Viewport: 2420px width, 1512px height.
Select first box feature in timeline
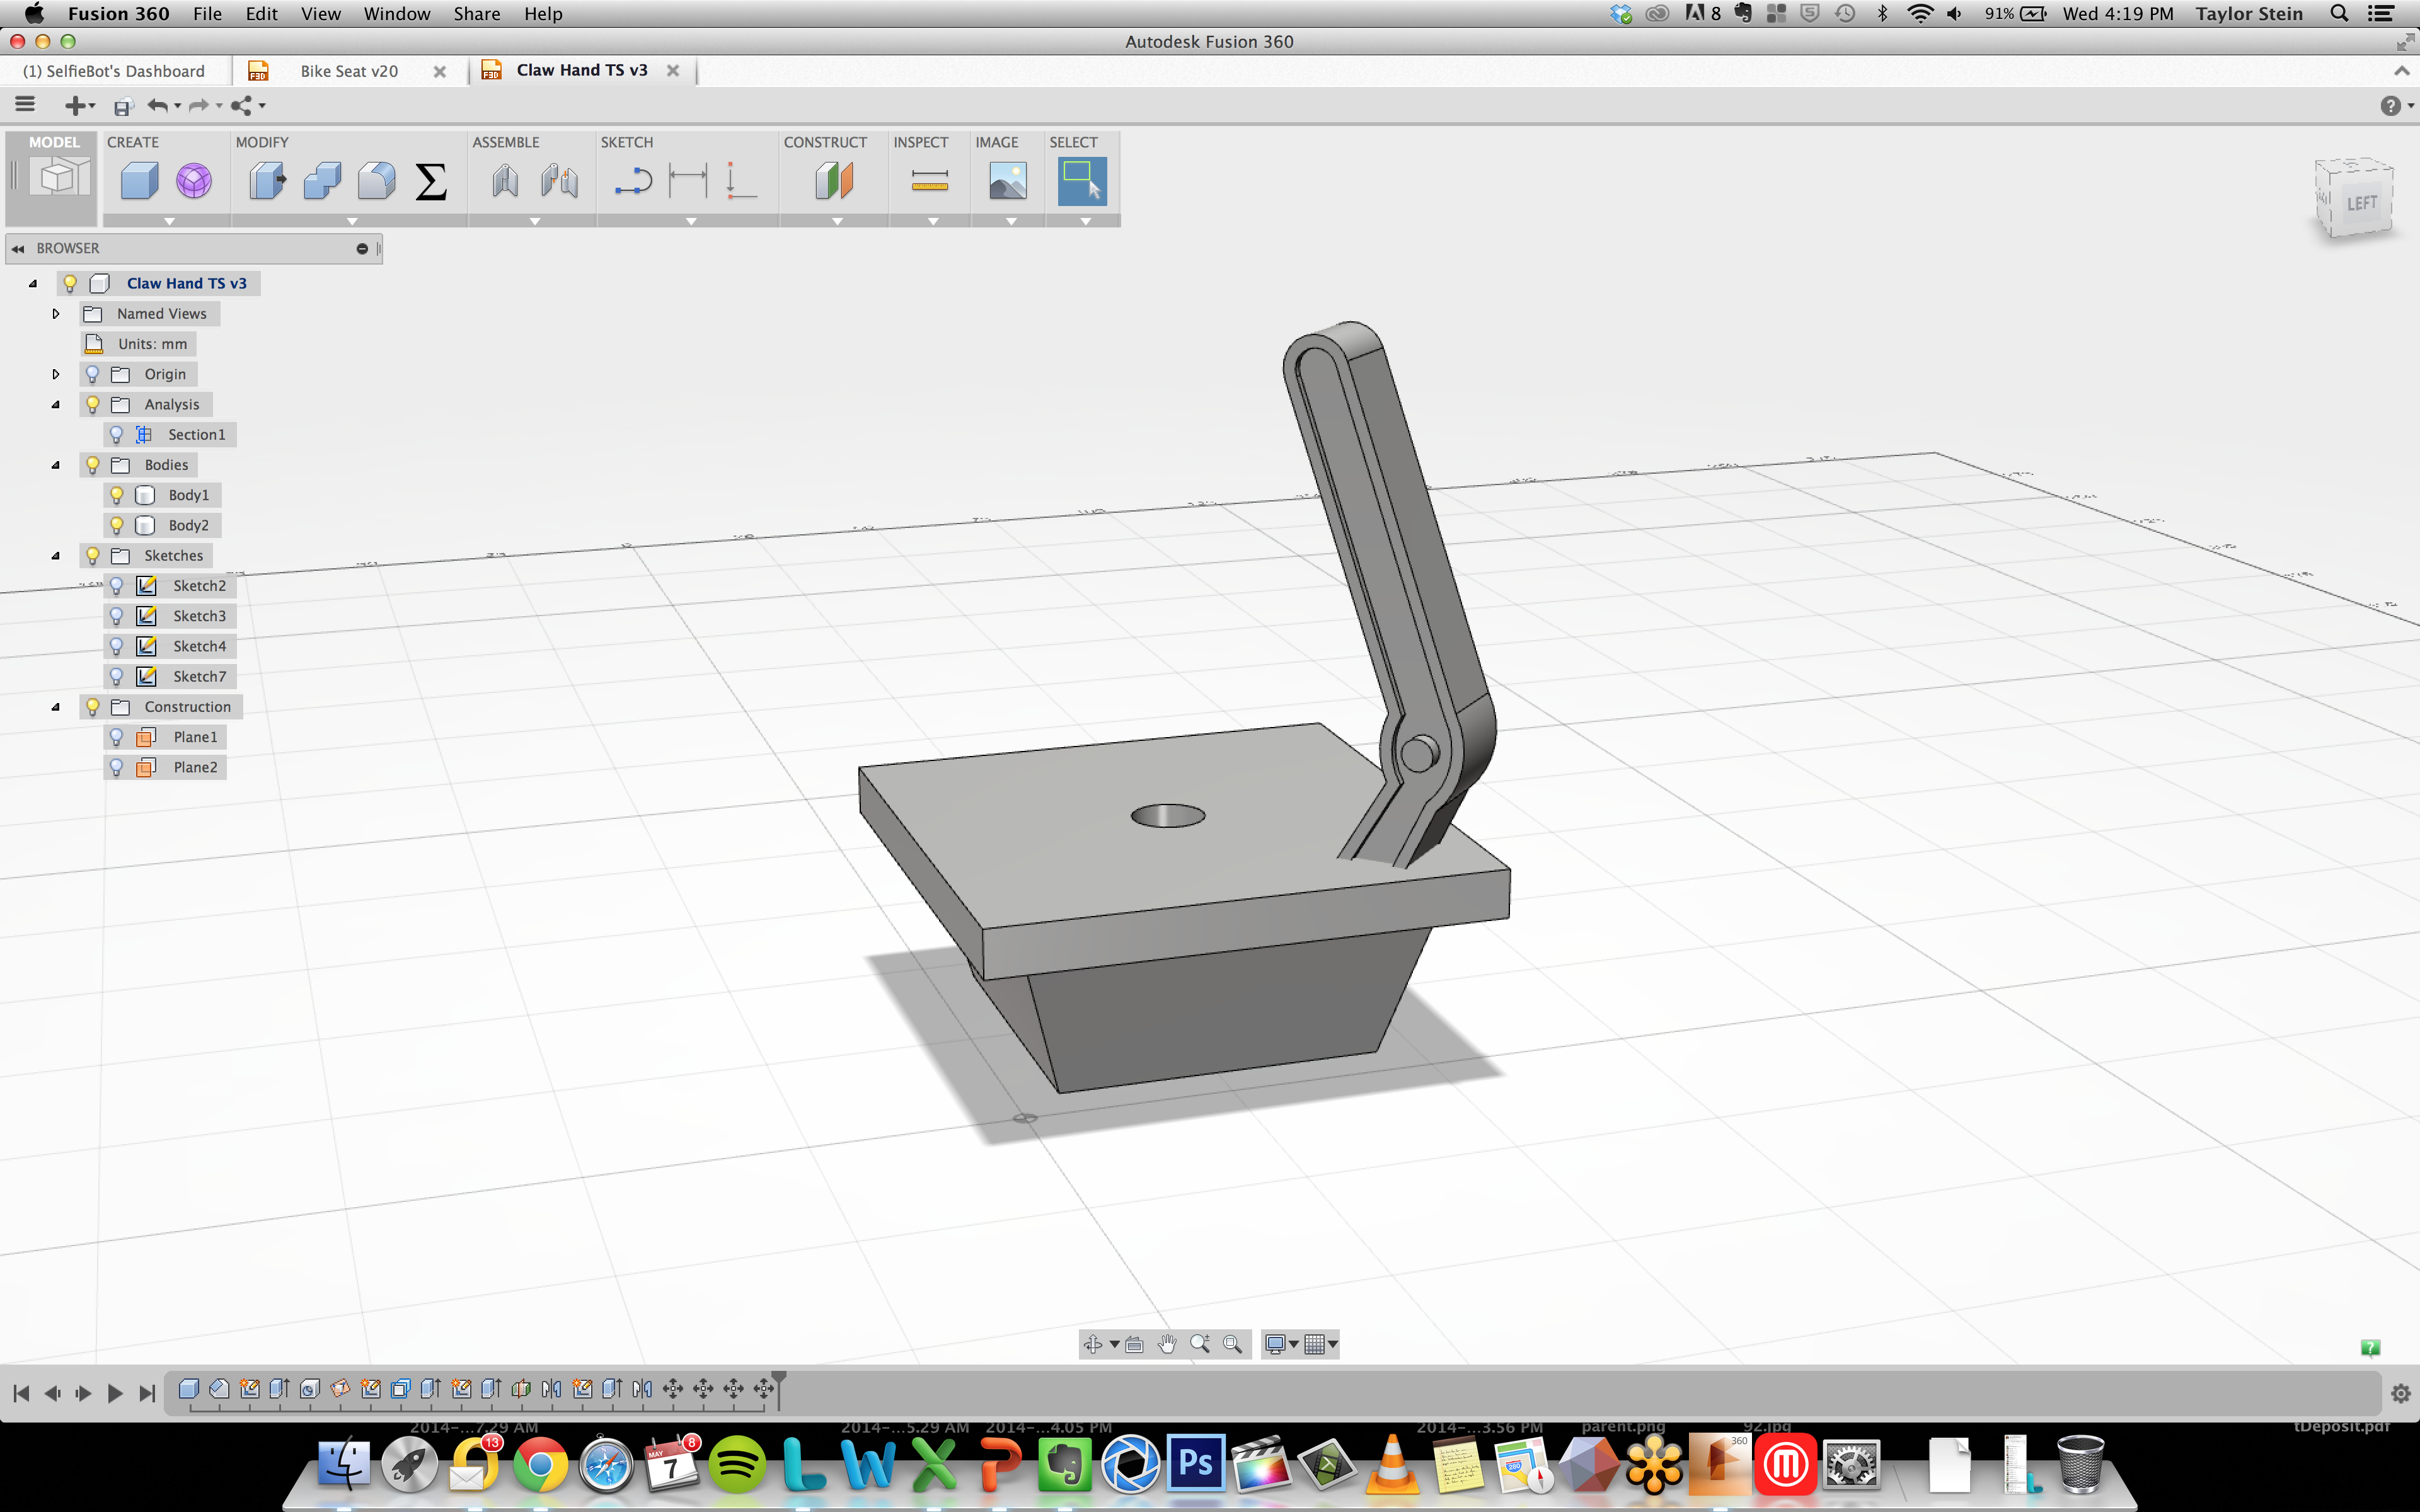188,1388
